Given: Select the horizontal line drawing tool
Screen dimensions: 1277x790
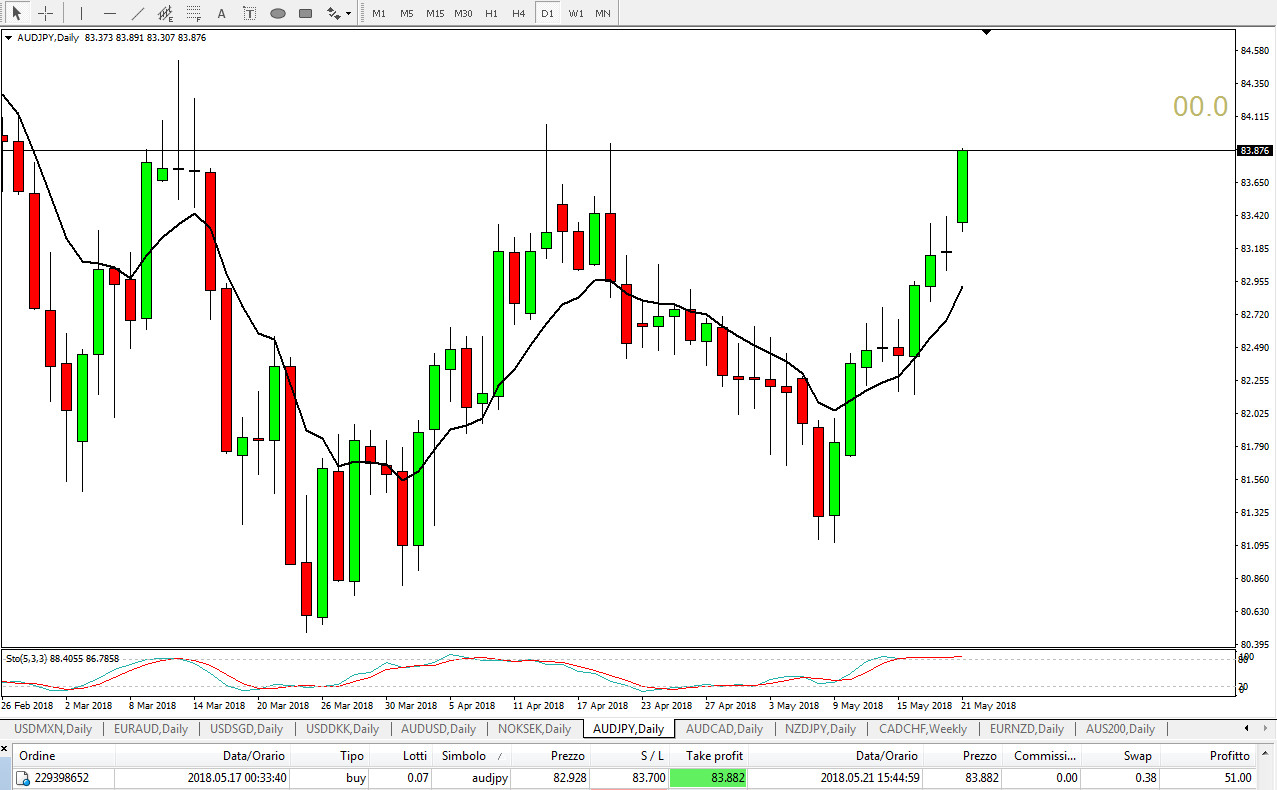Looking at the screenshot, I should 110,13.
